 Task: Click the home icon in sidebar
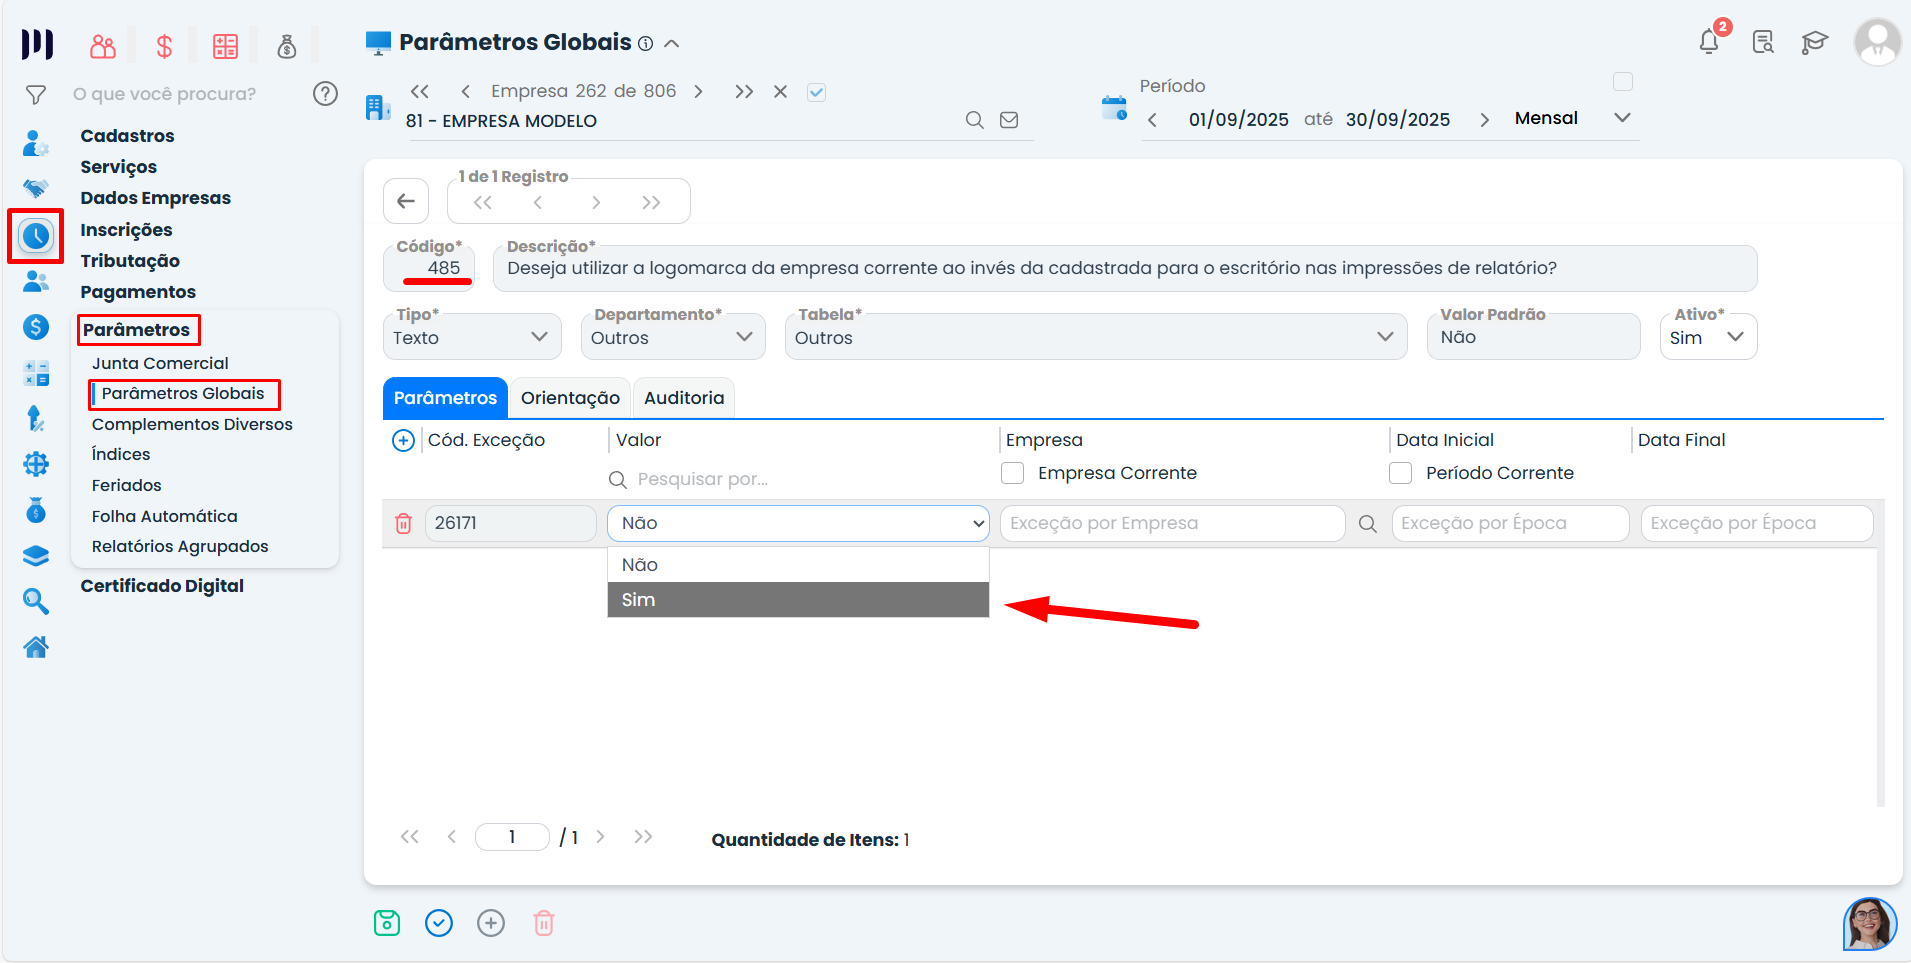click(36, 648)
